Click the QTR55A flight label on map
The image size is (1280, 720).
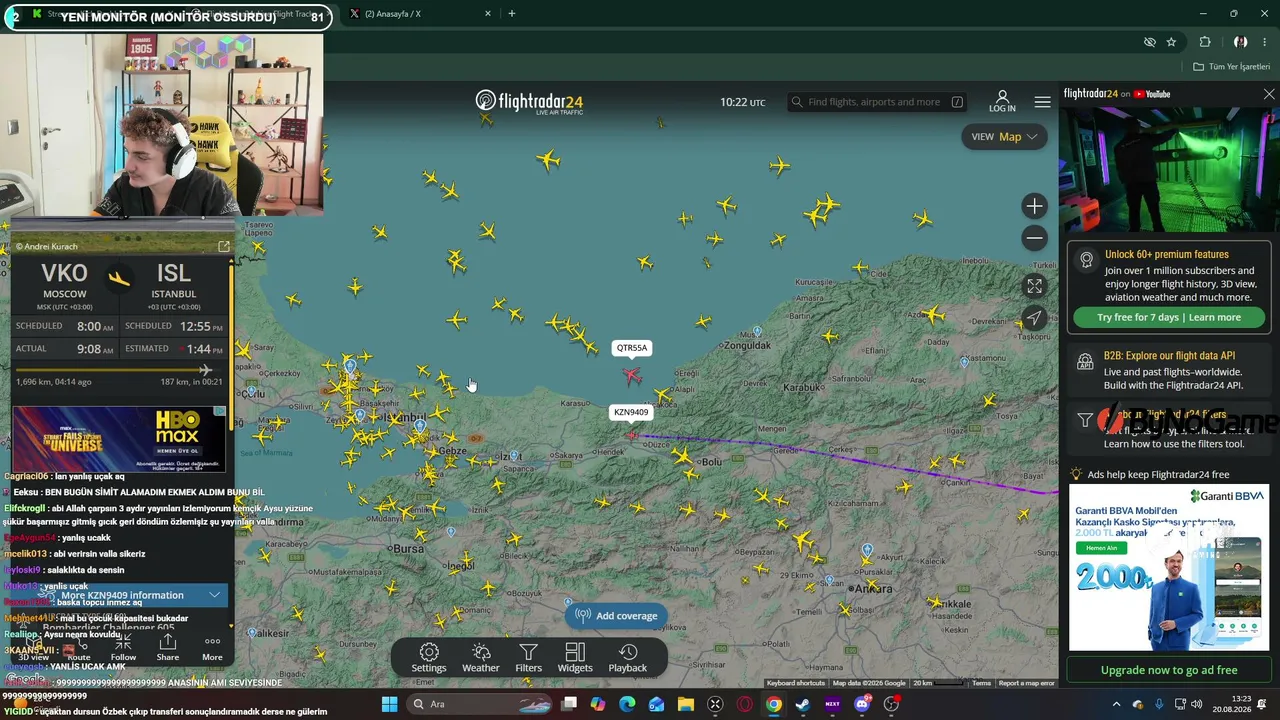click(x=631, y=348)
